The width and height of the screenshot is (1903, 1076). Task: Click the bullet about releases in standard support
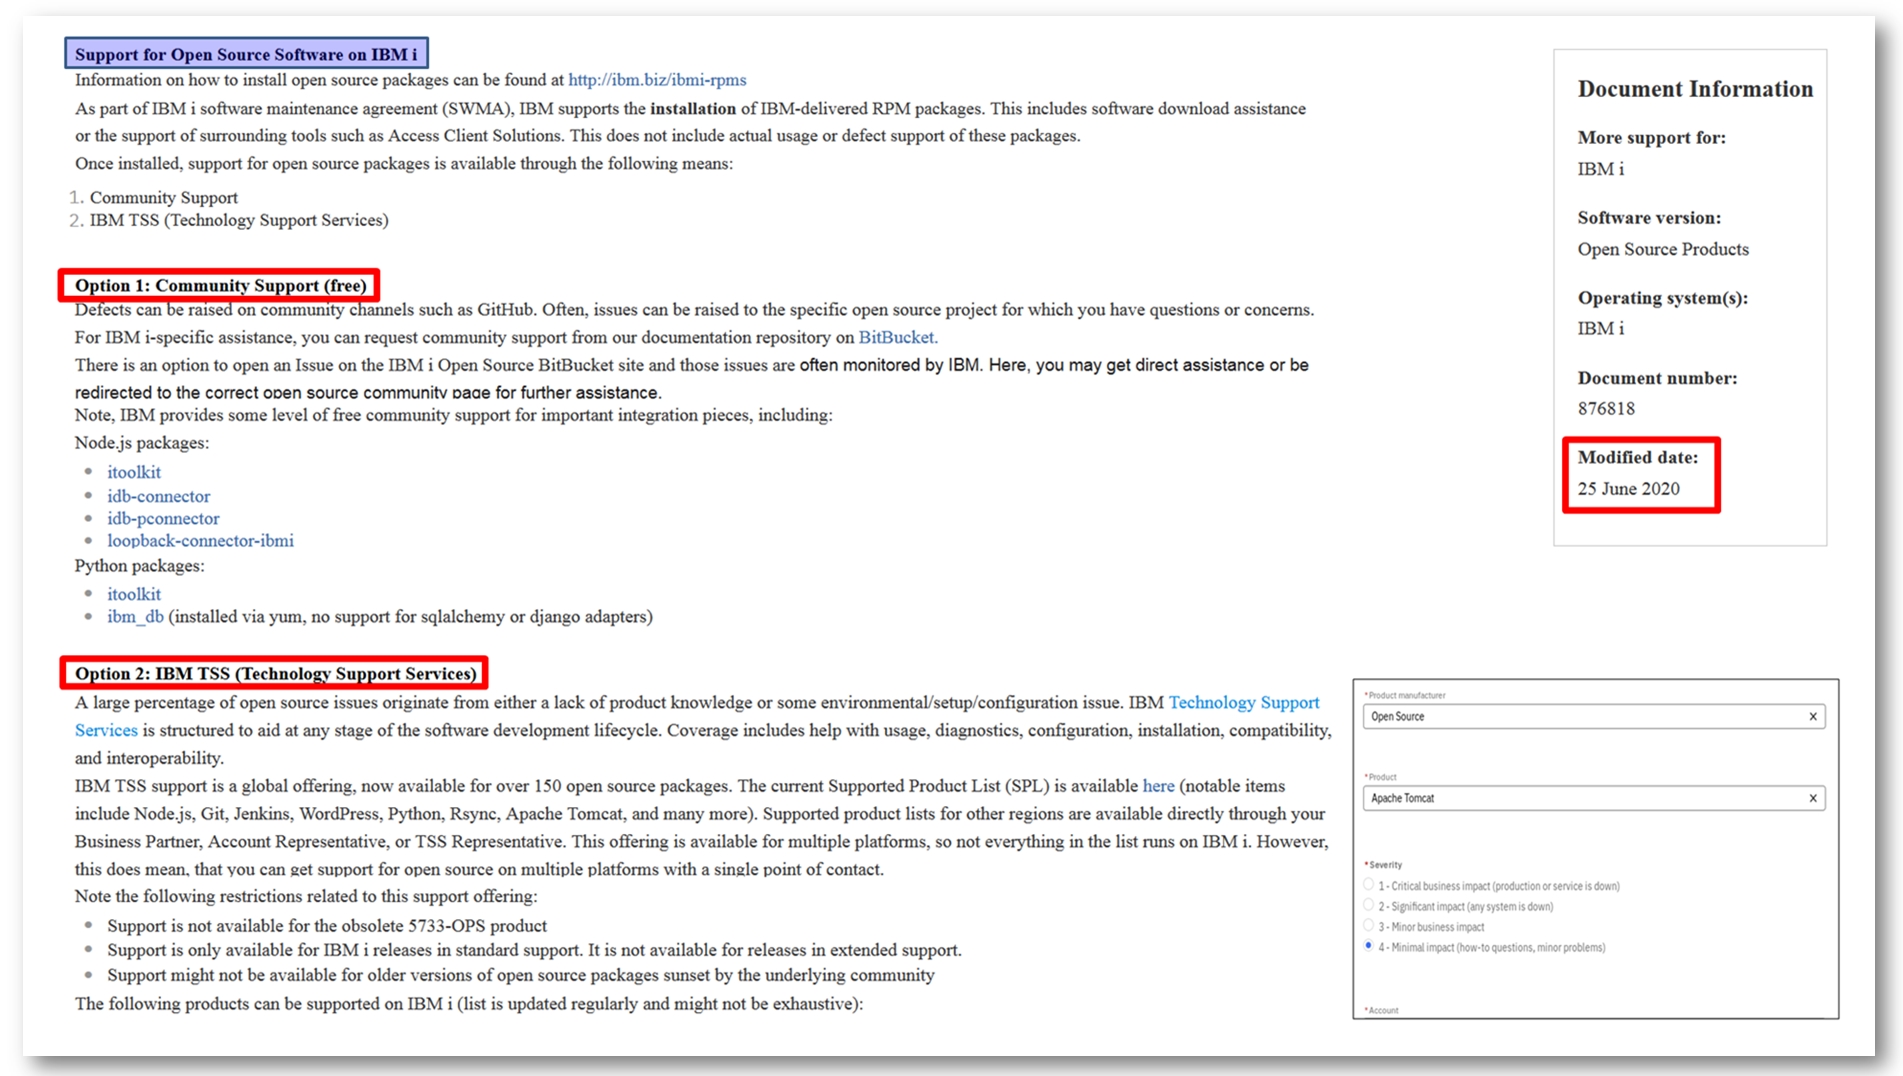pyautogui.click(x=534, y=950)
